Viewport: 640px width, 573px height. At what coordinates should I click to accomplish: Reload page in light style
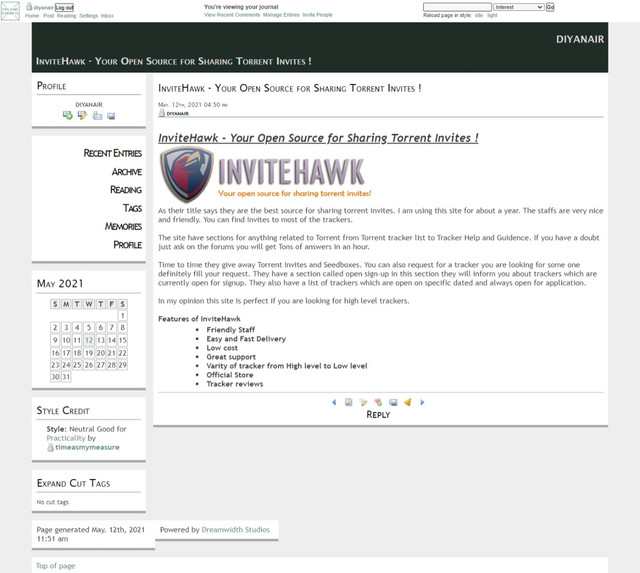tap(492, 15)
